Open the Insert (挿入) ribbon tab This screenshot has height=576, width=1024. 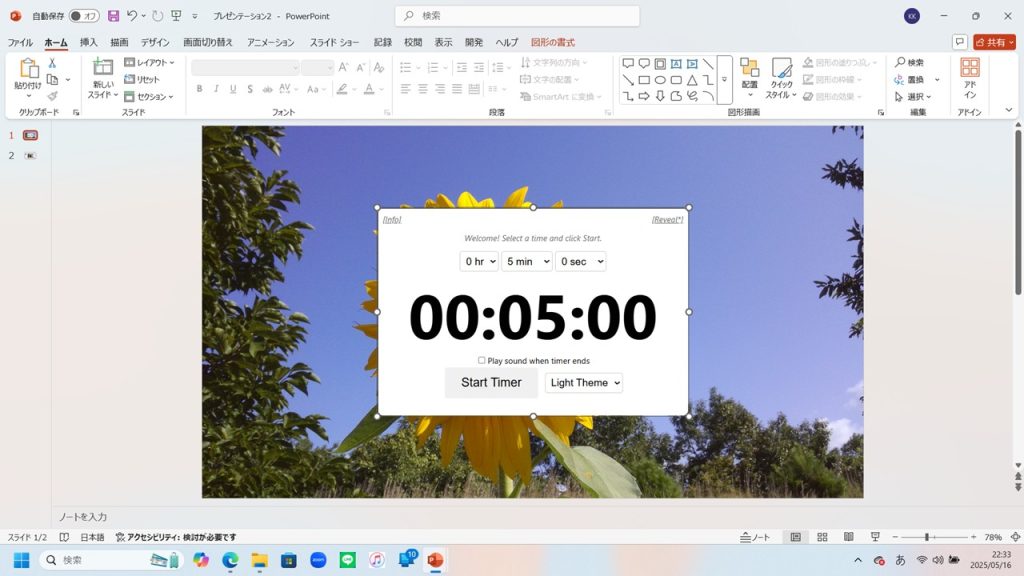(89, 42)
